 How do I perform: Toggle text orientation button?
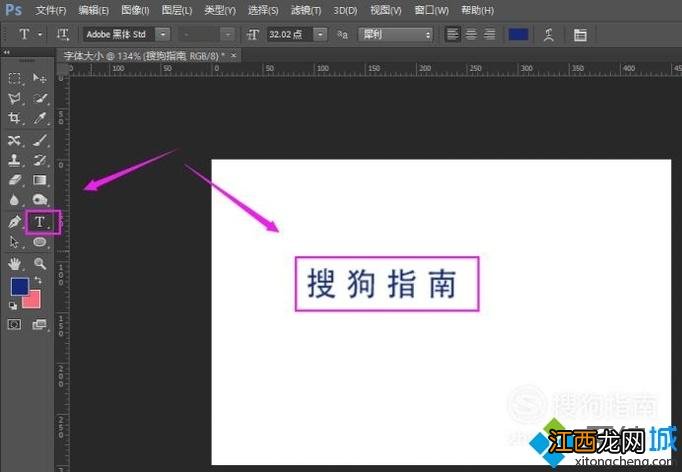point(63,34)
